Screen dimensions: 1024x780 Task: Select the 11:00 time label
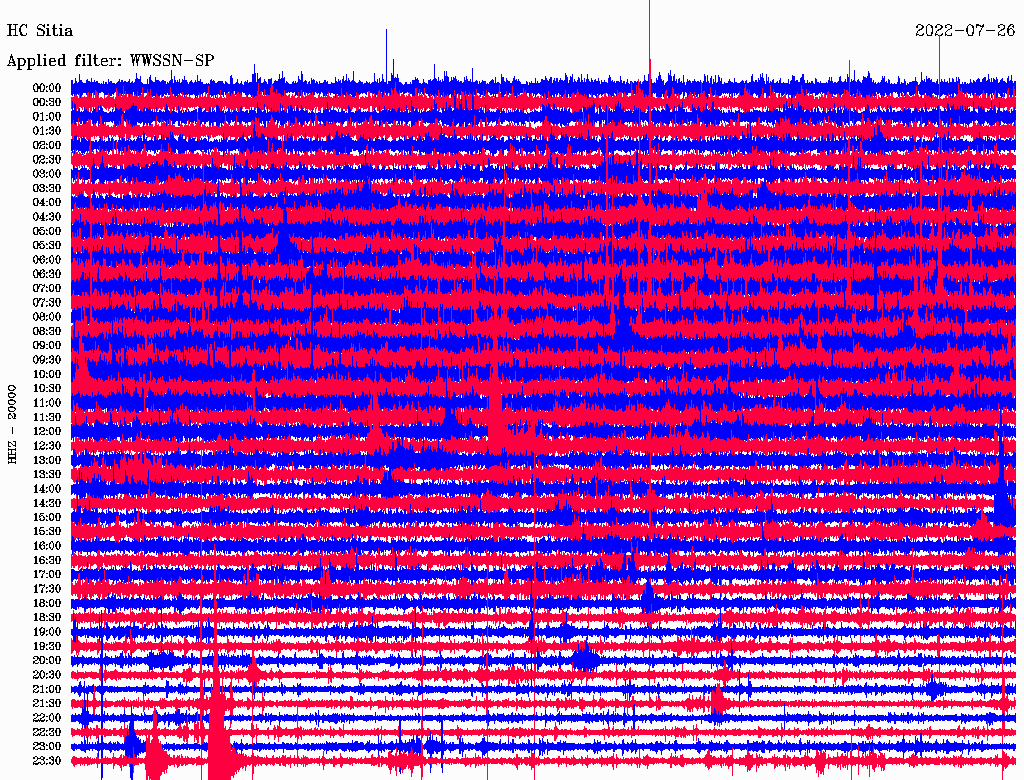(x=47, y=403)
